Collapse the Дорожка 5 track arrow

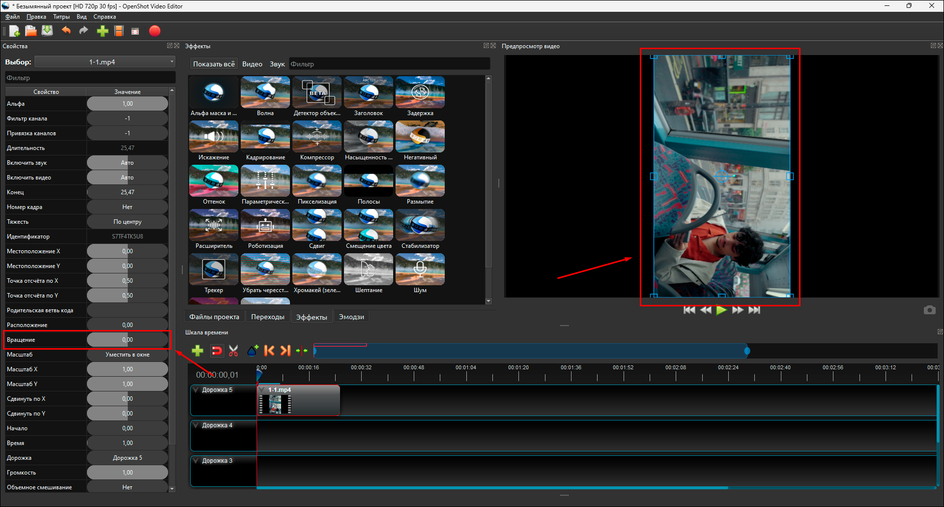196,390
